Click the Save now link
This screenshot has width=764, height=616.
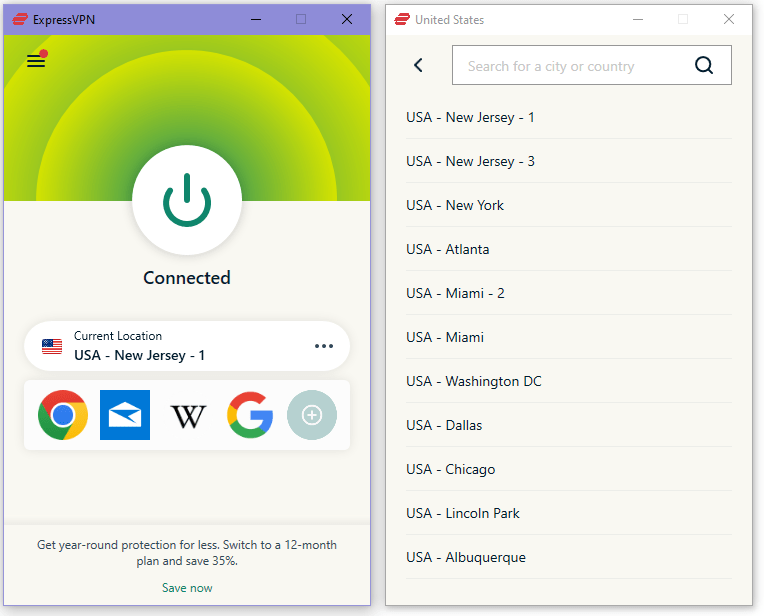click(187, 588)
